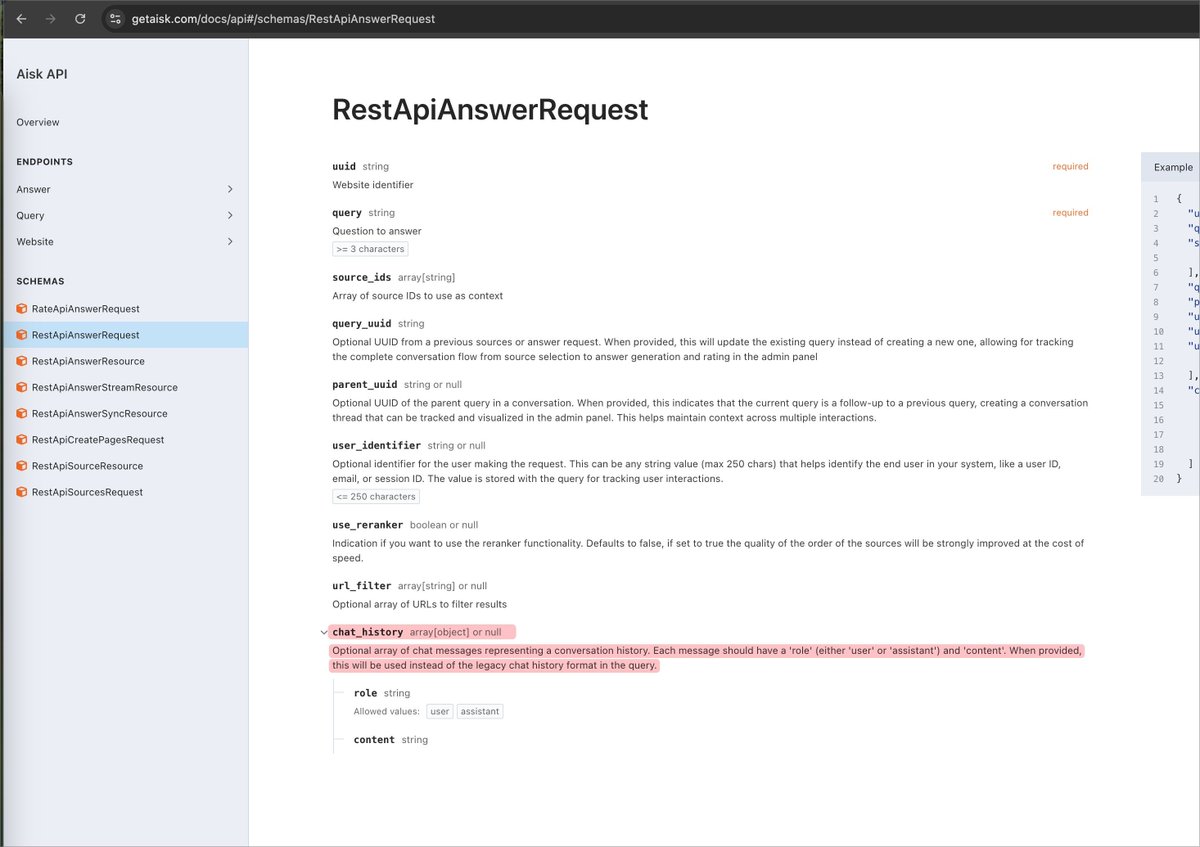The width and height of the screenshot is (1200, 847).
Task: Open the RestApiCreatePagesRequest schema
Action: (x=124, y=440)
